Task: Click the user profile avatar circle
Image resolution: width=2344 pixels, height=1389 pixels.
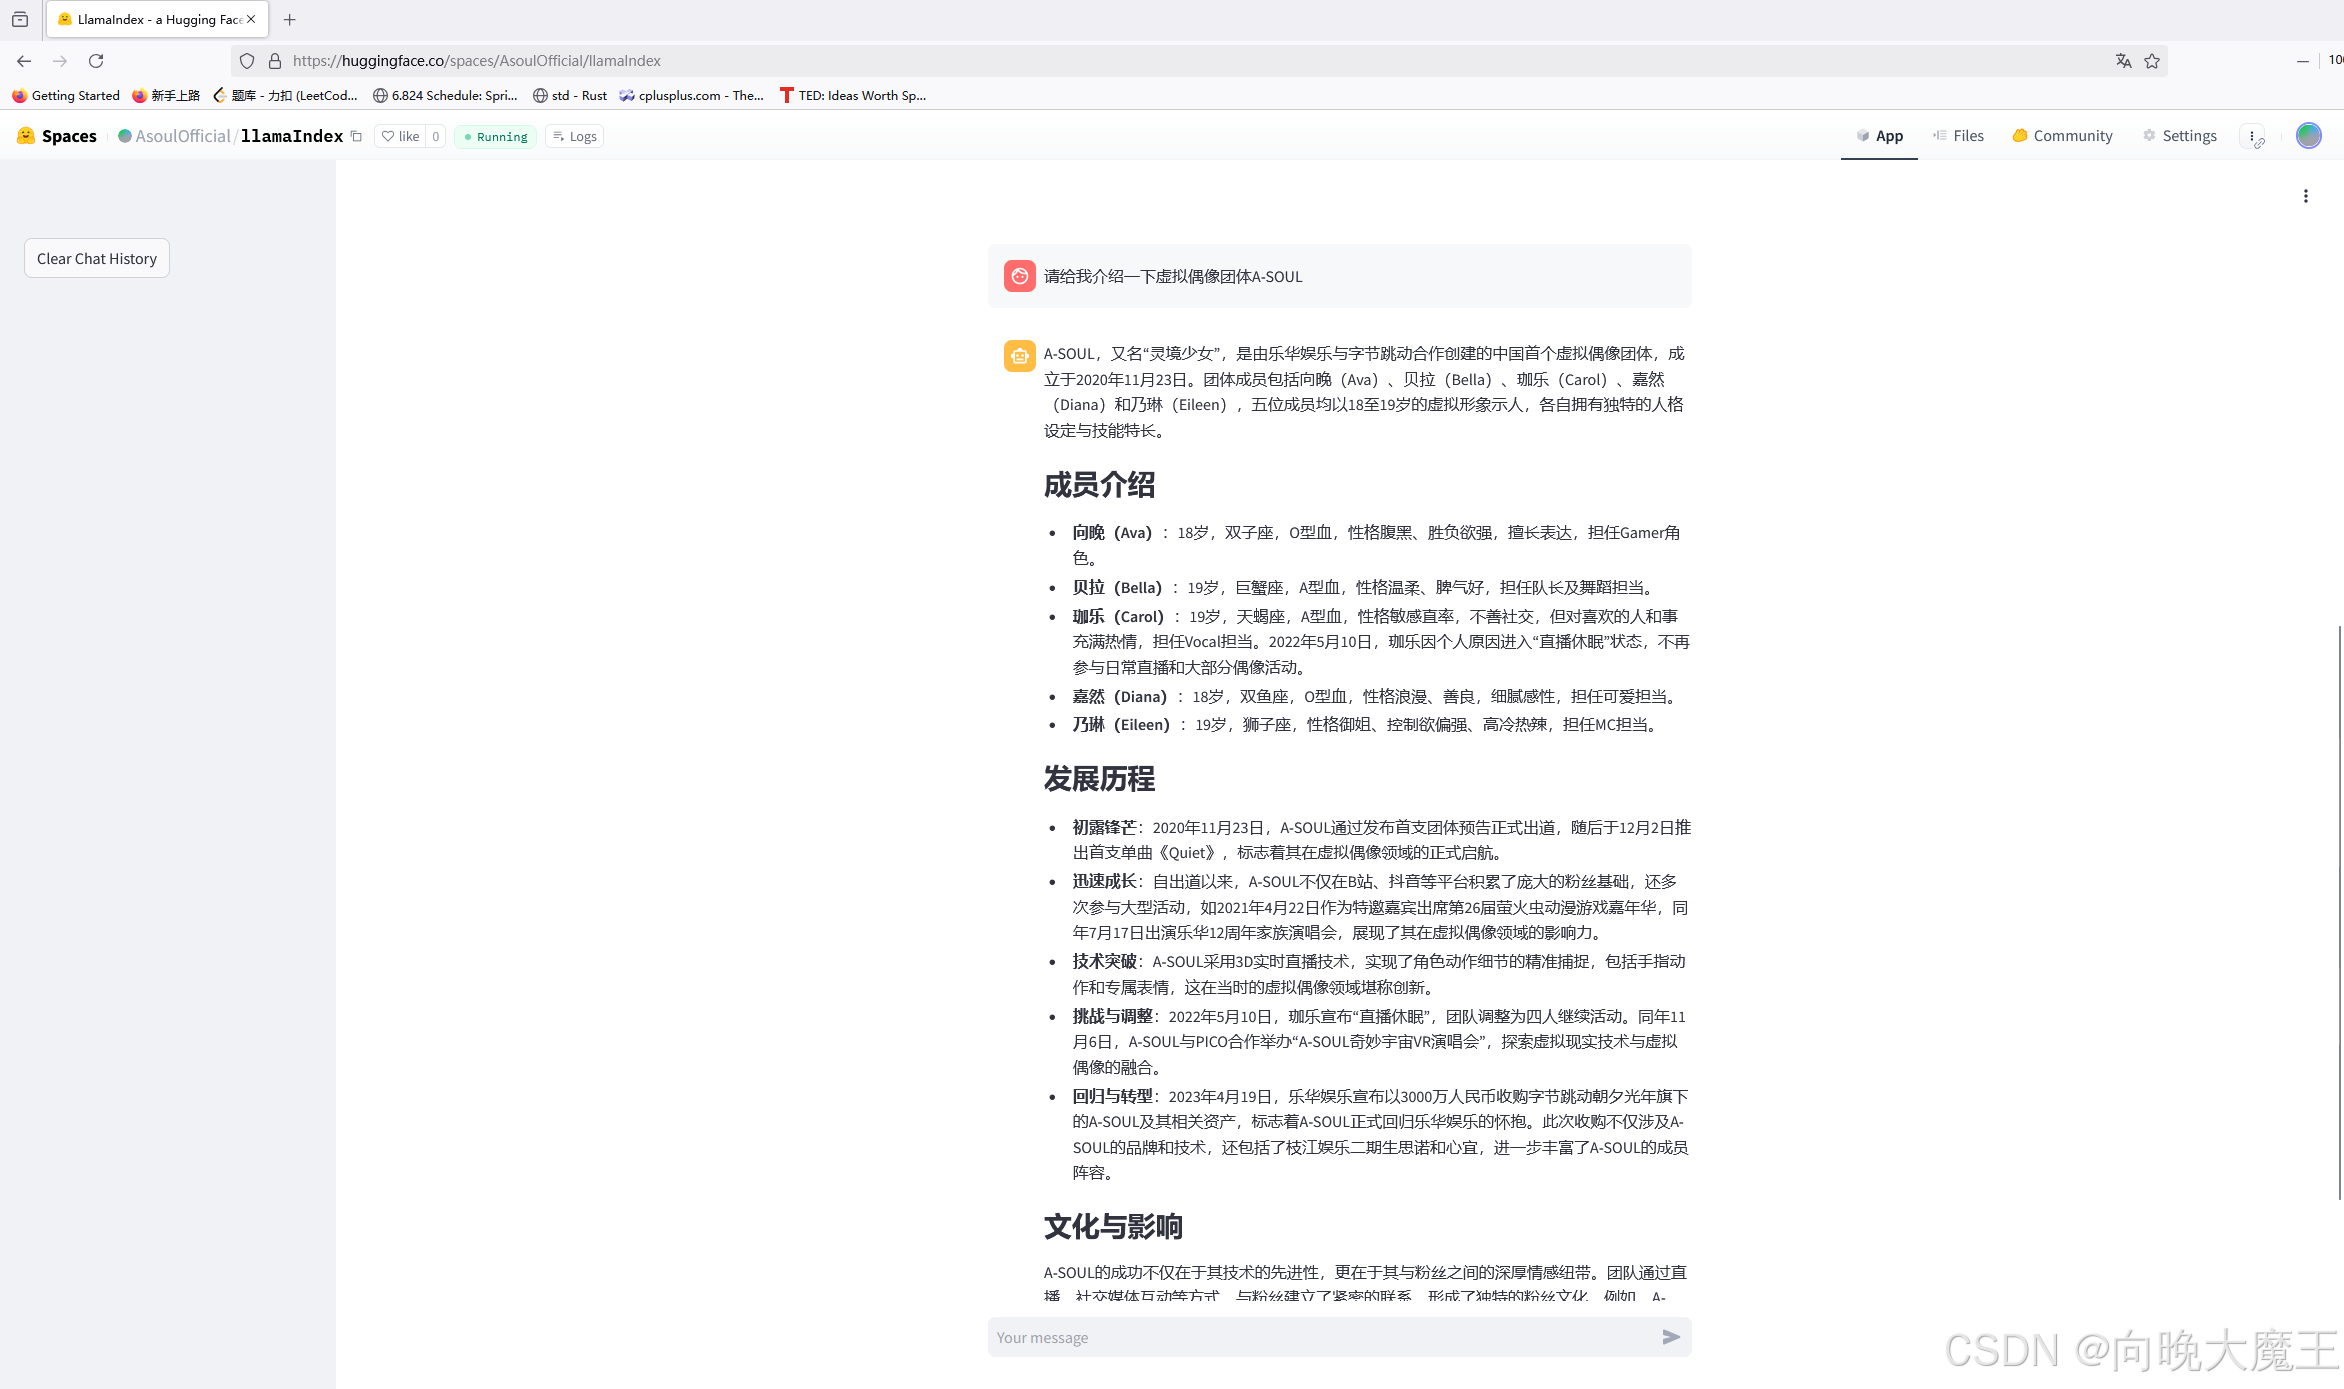Action: [2308, 136]
